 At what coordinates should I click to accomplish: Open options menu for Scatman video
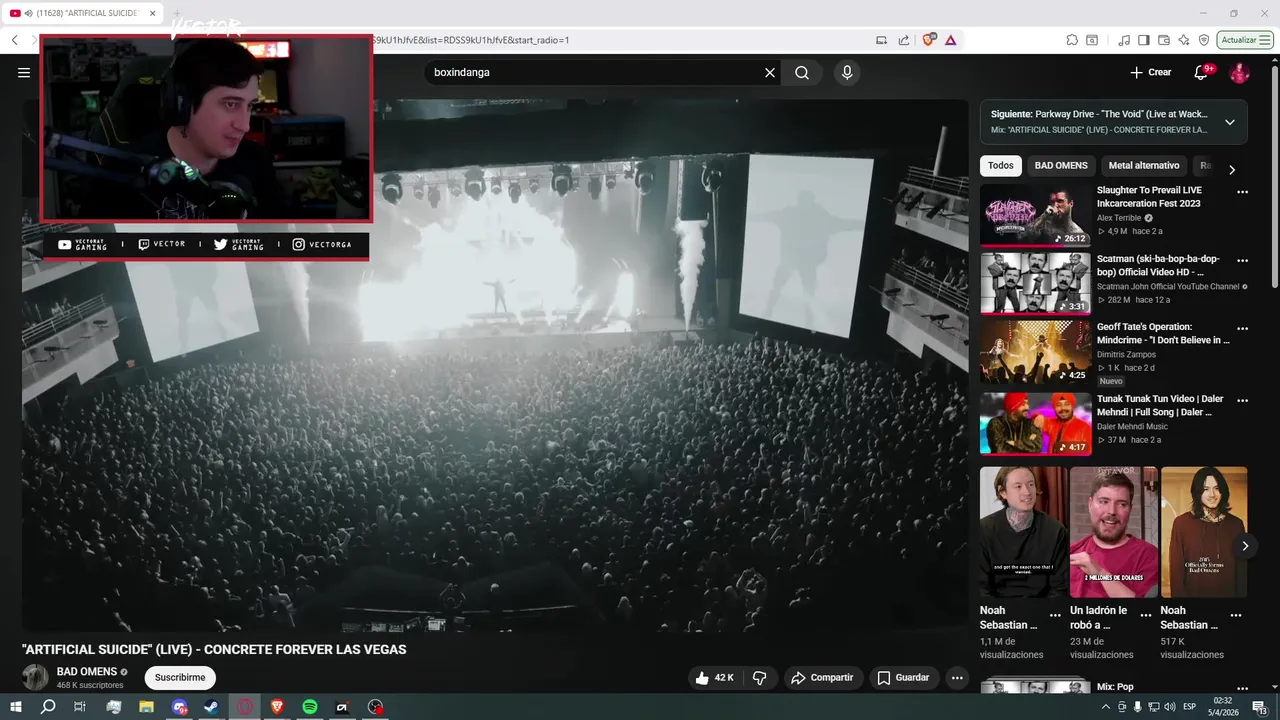point(1242,260)
